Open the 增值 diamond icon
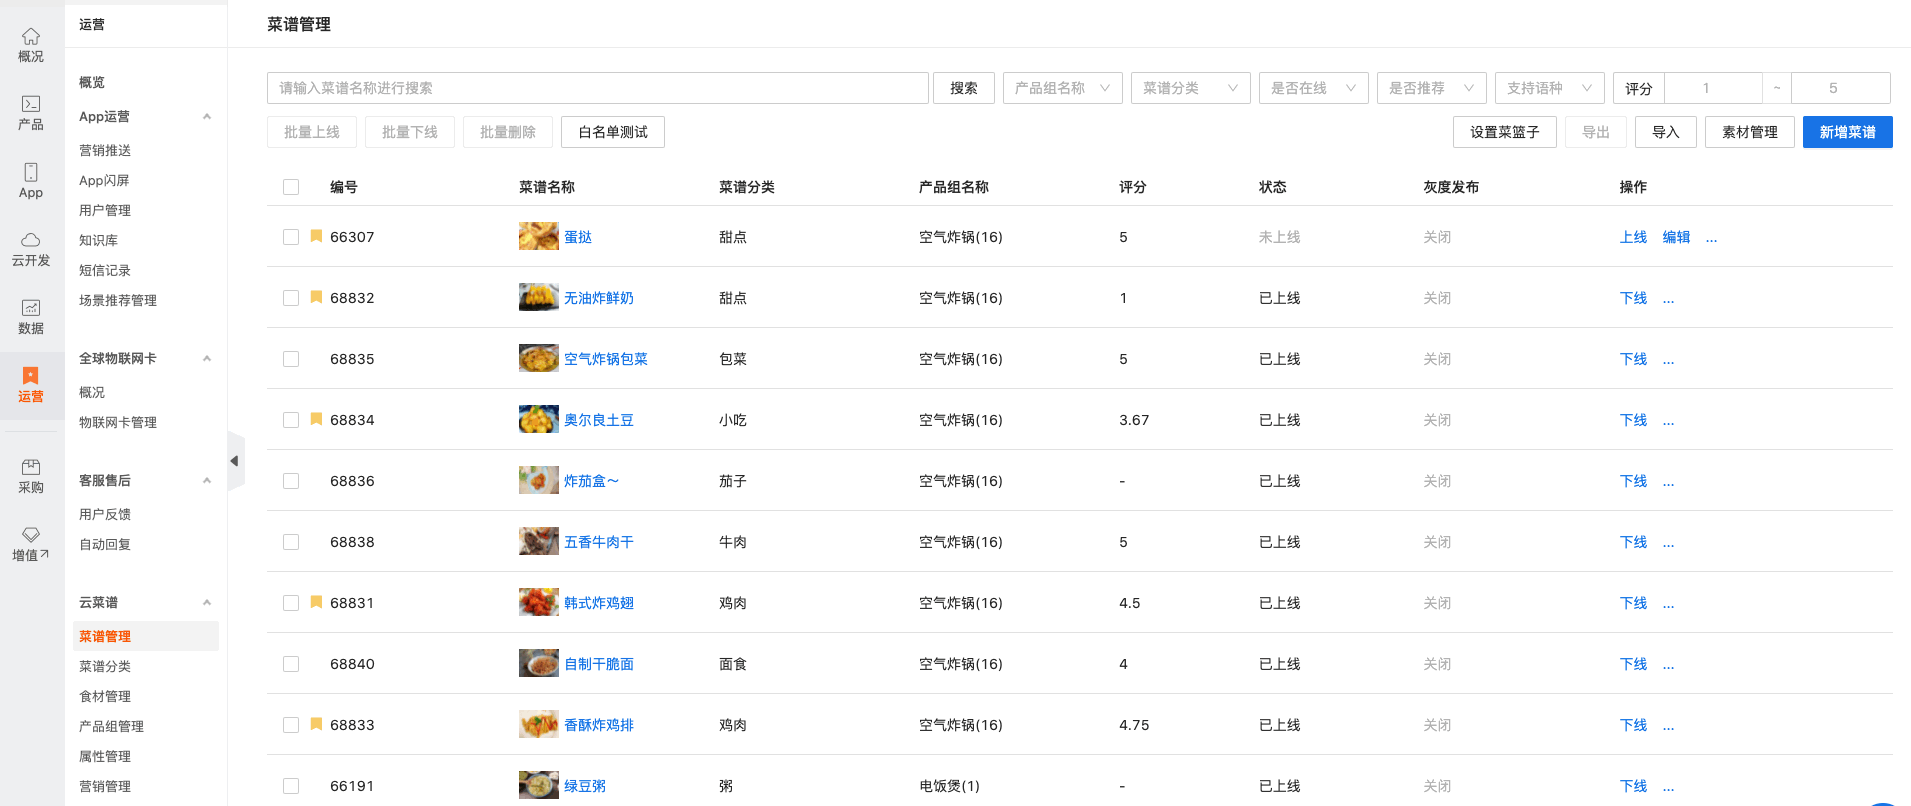Image resolution: width=1911 pixels, height=806 pixels. pyautogui.click(x=31, y=544)
